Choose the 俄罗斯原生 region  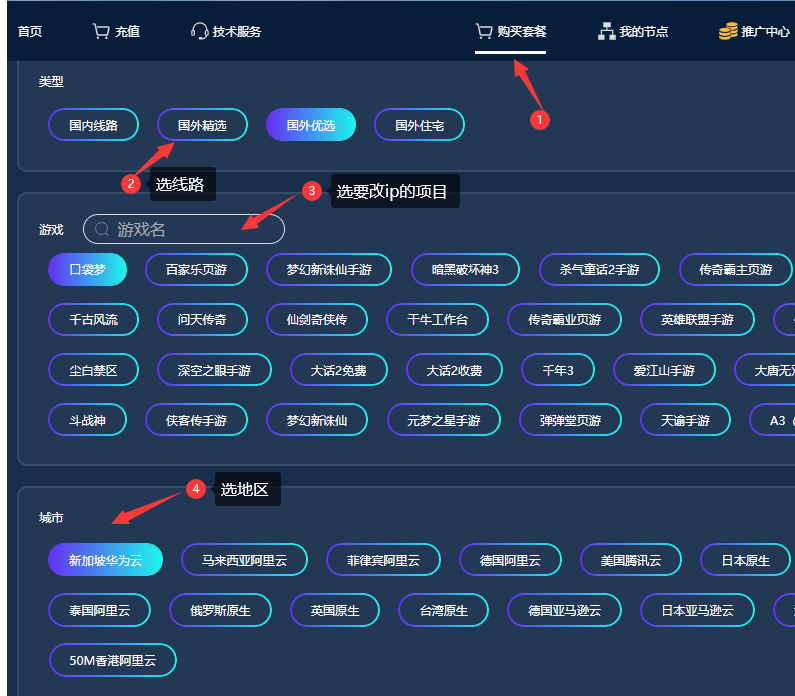click(221, 610)
